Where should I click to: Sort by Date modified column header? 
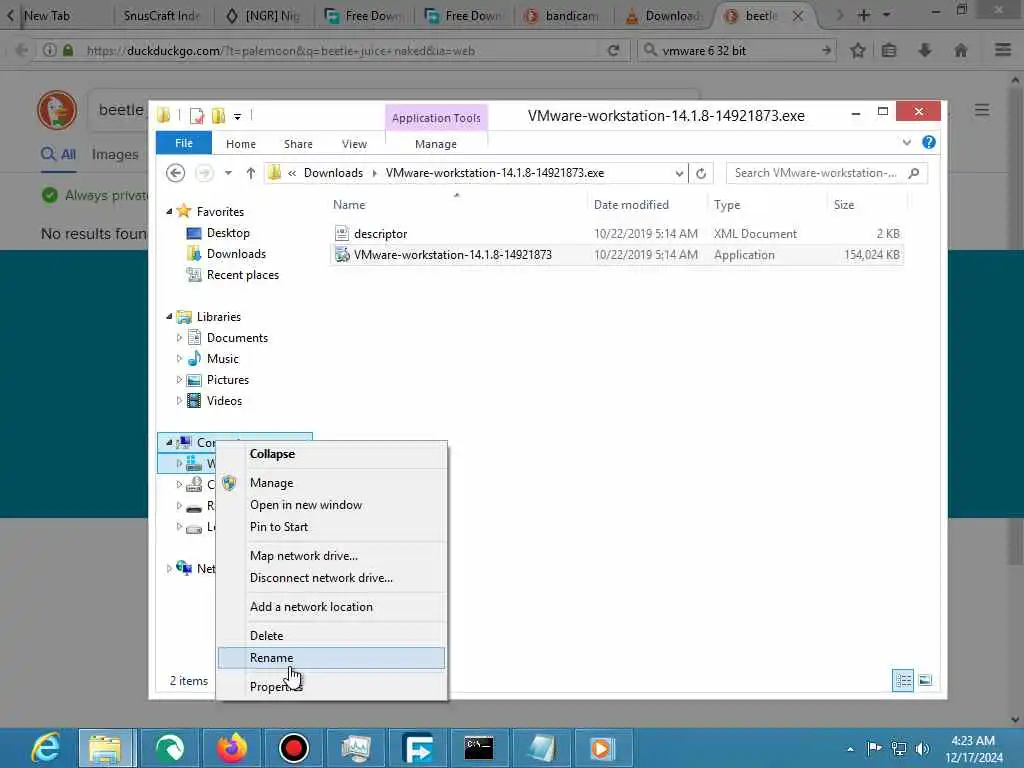(631, 204)
